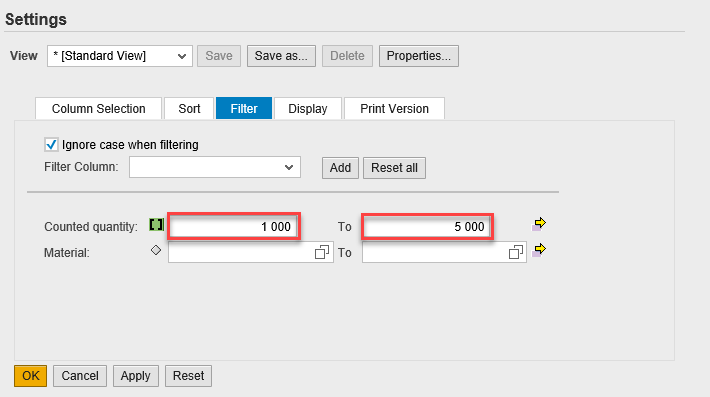Screen dimensions: 710x397
Task: Open the Standard View dropdown
Action: (x=120, y=56)
